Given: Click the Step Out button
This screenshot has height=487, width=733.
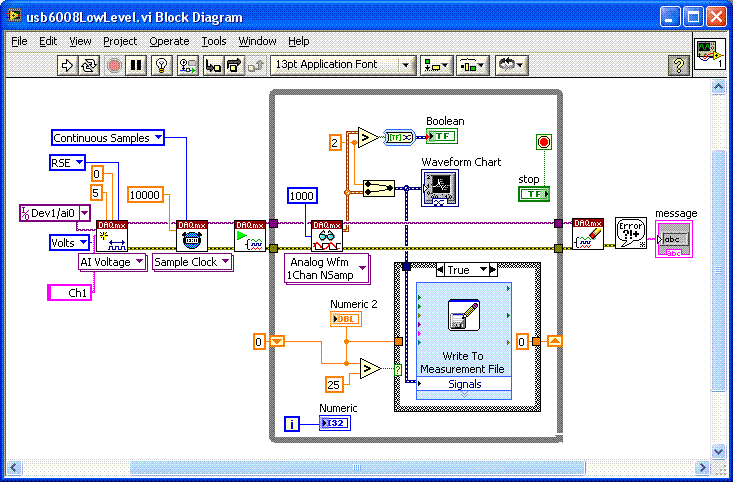Looking at the screenshot, I should pos(256,65).
